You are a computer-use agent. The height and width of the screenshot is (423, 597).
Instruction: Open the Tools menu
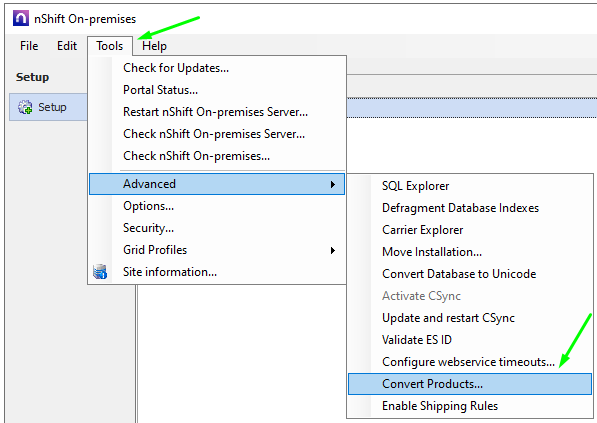(110, 46)
